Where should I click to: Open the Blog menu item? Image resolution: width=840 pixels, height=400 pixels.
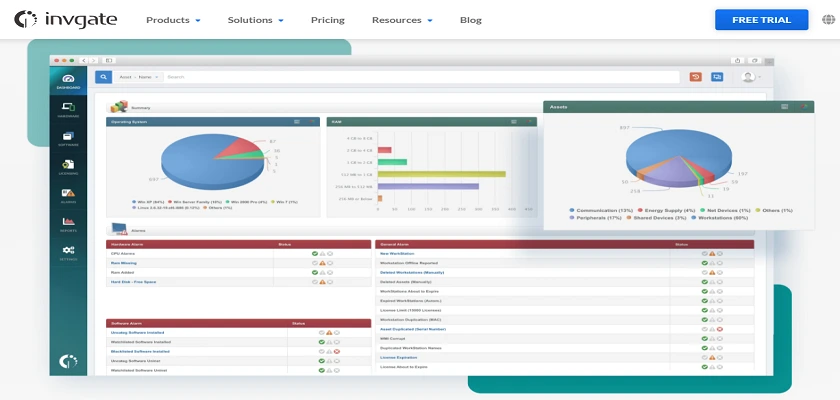pyautogui.click(x=471, y=20)
